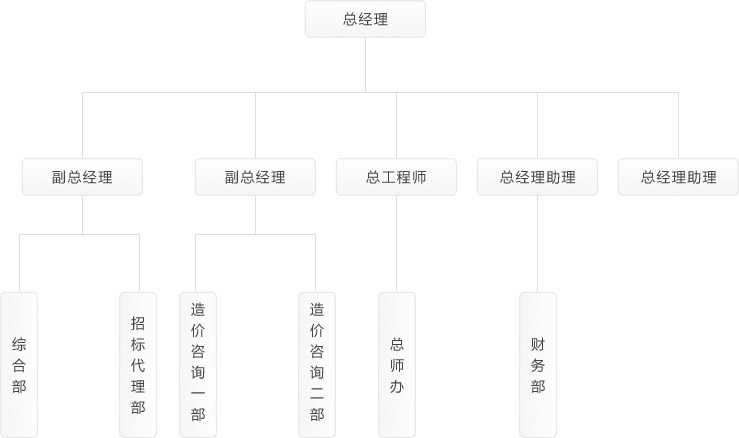The height and width of the screenshot is (438, 739).
Task: Click the 总工程师 box
Action: click(x=396, y=177)
